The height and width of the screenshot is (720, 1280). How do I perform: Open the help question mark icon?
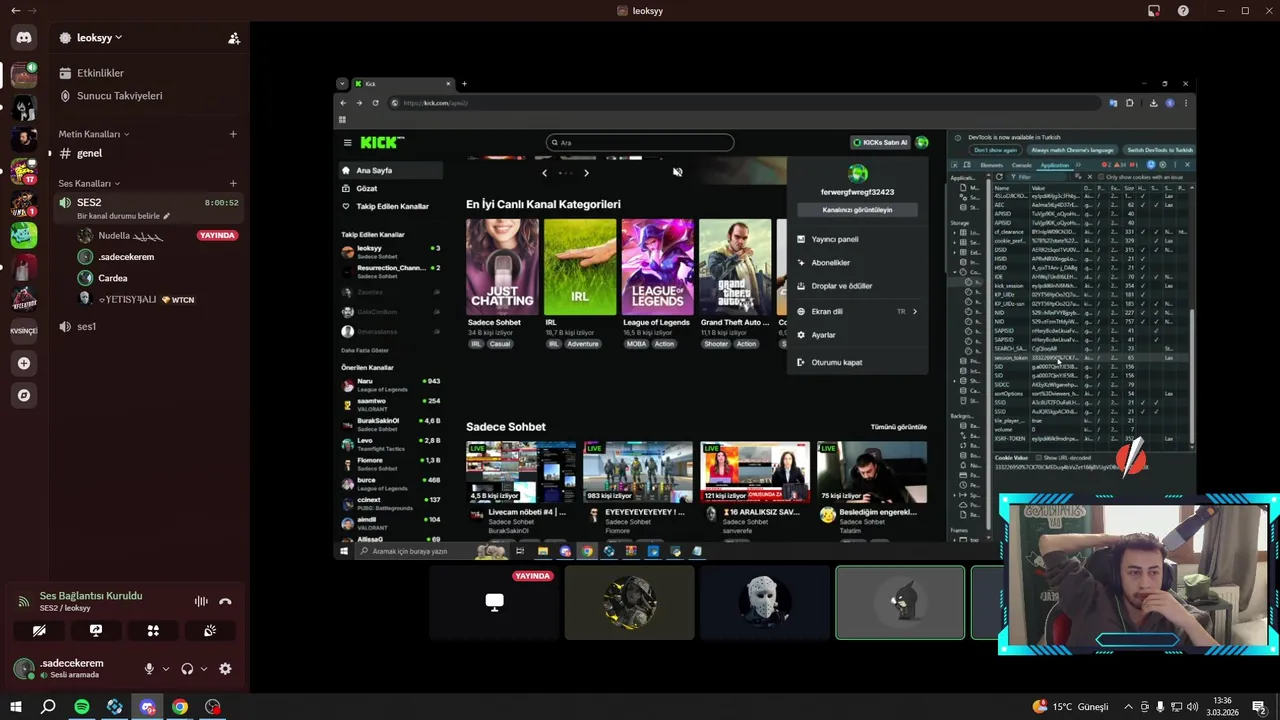[x=1183, y=11]
